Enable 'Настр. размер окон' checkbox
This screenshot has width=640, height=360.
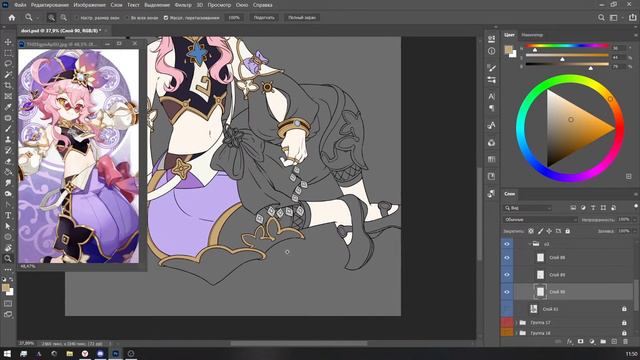(76, 18)
